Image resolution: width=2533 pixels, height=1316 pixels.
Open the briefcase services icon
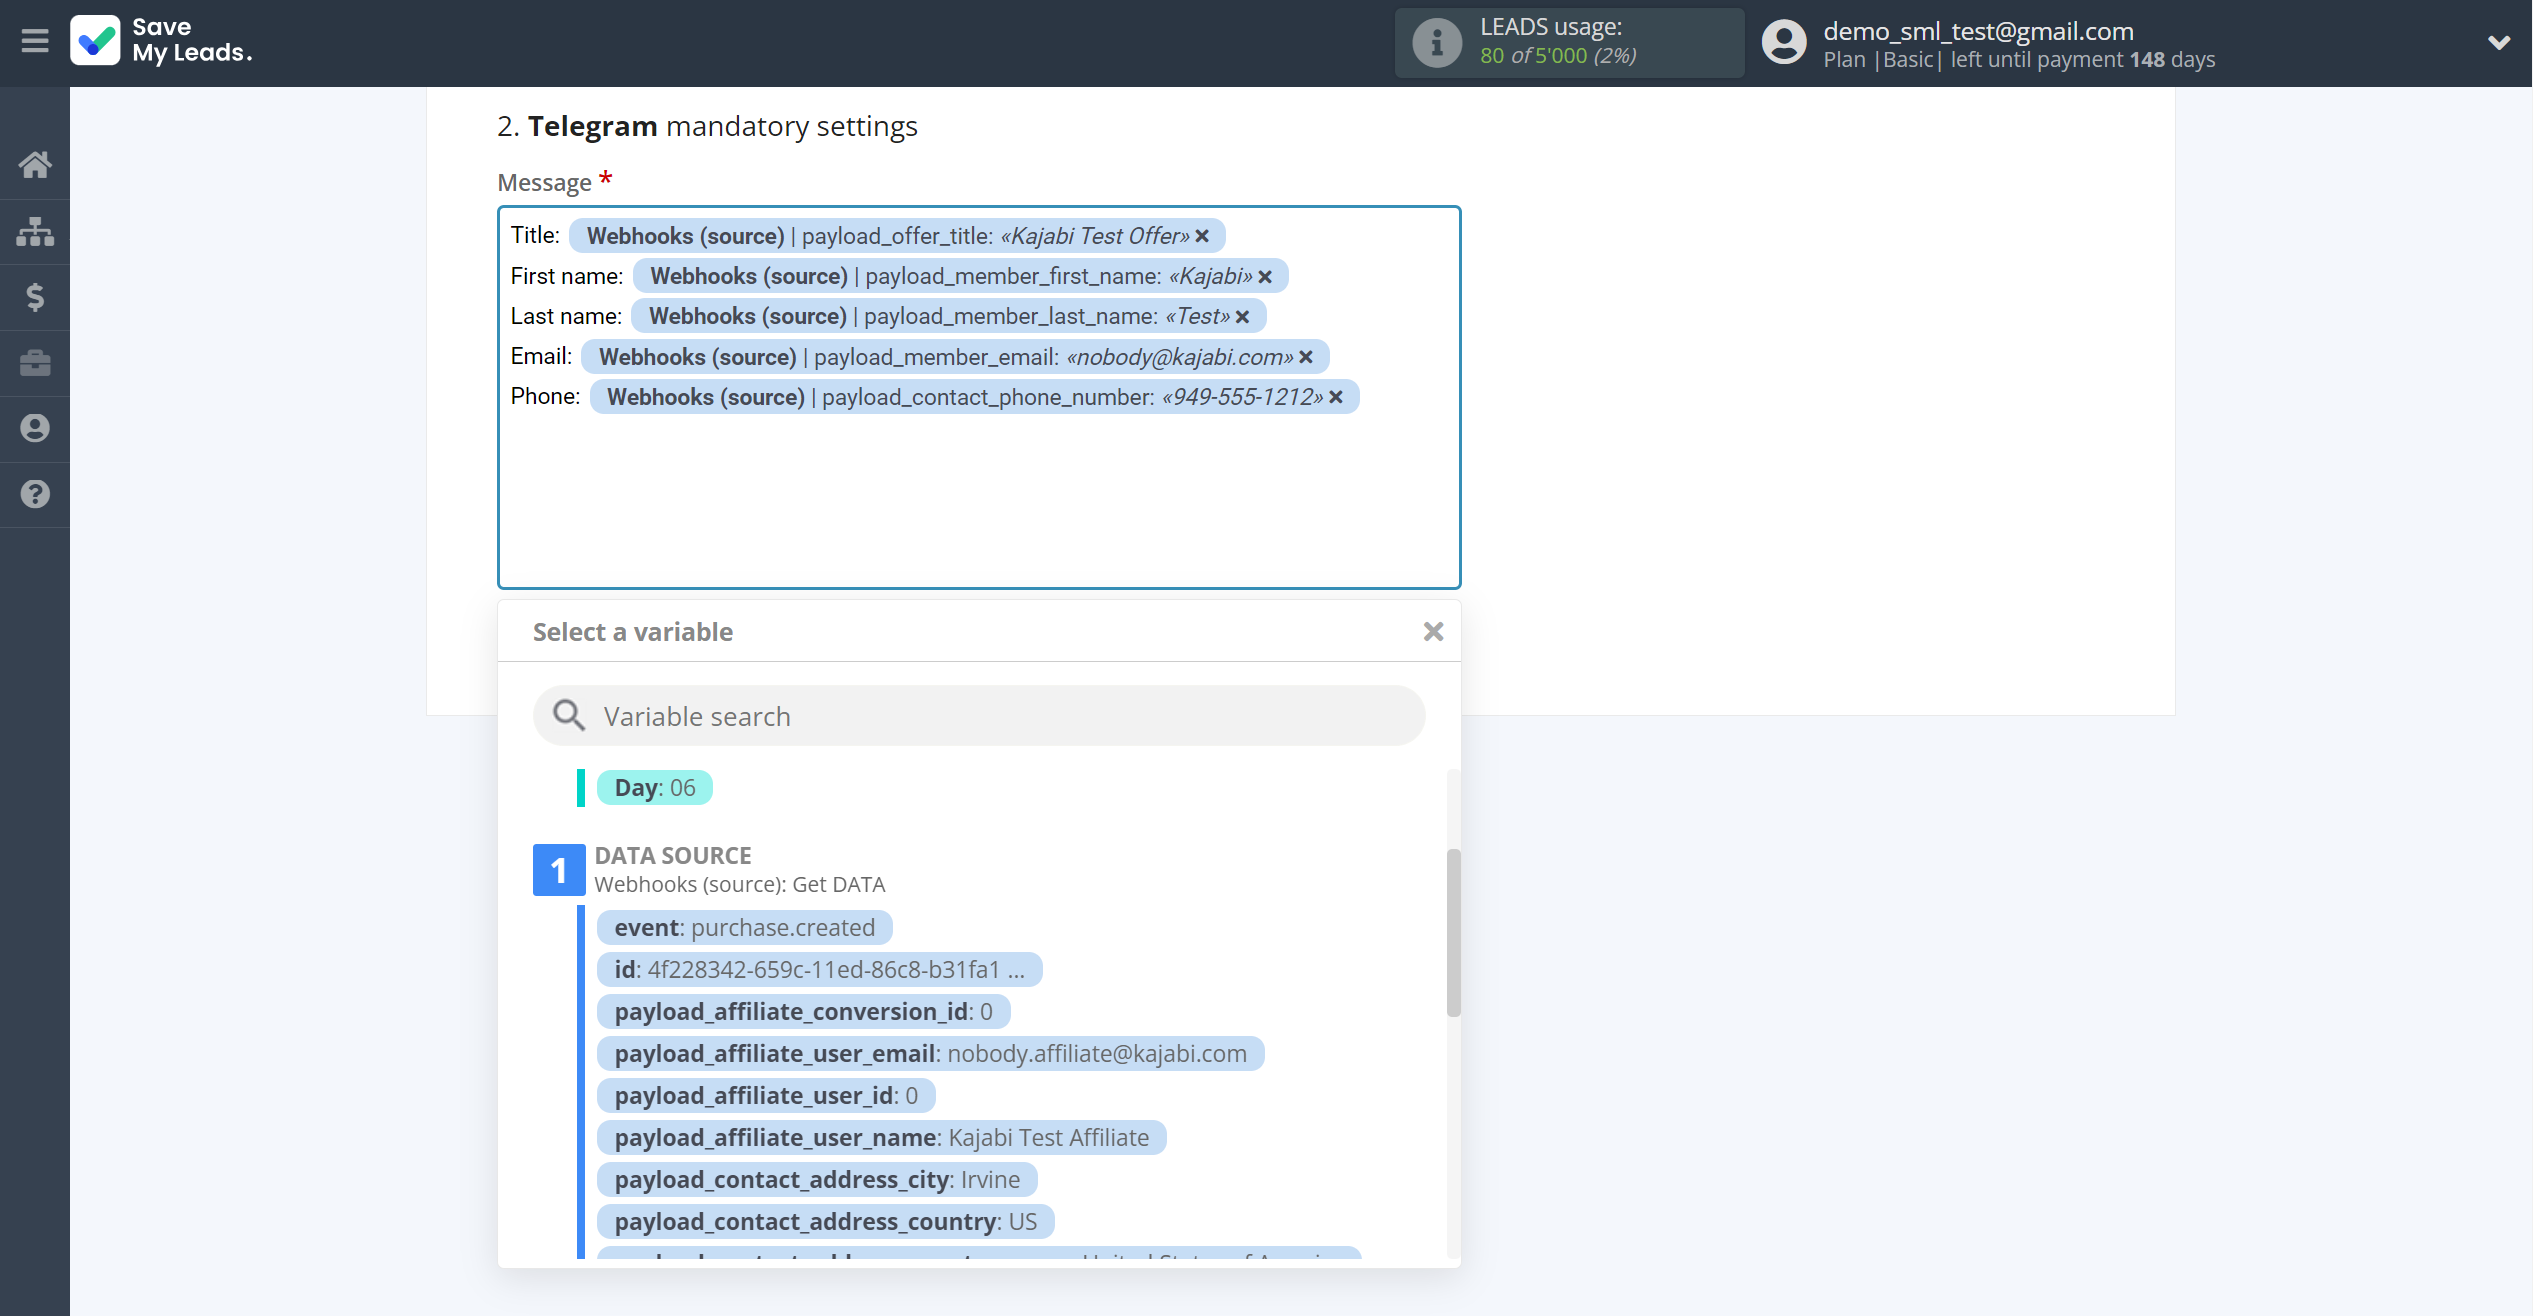coord(35,363)
